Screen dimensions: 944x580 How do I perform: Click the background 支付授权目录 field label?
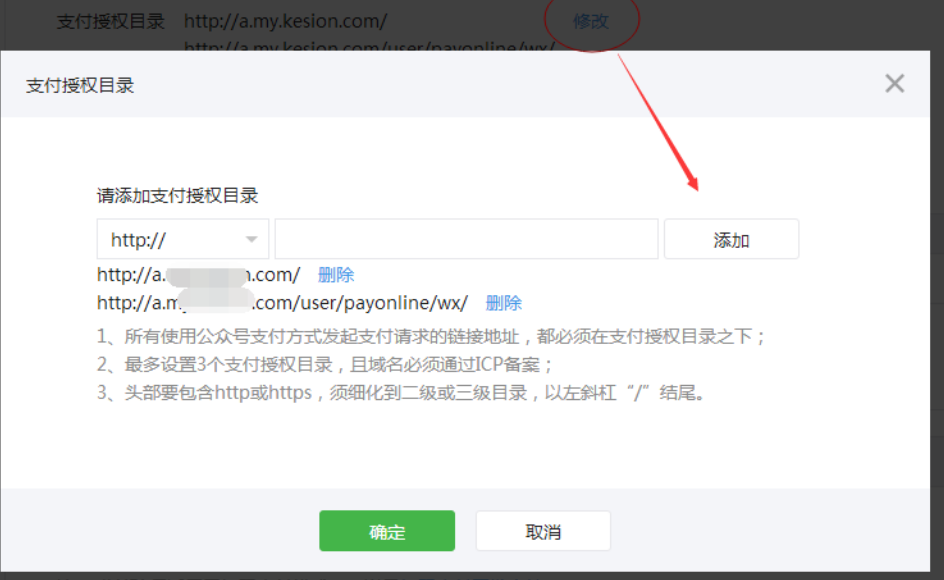110,21
